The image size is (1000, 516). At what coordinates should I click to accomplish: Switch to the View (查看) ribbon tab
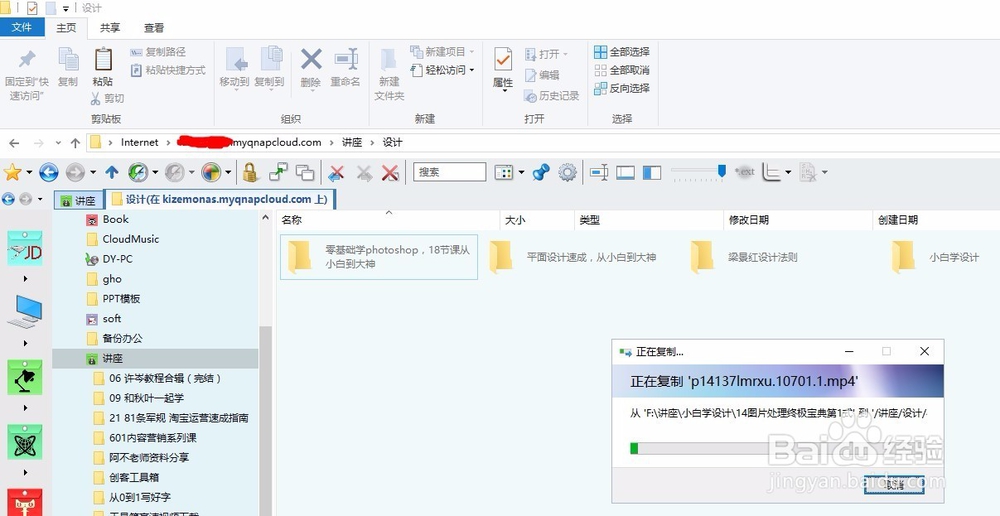[x=154, y=27]
